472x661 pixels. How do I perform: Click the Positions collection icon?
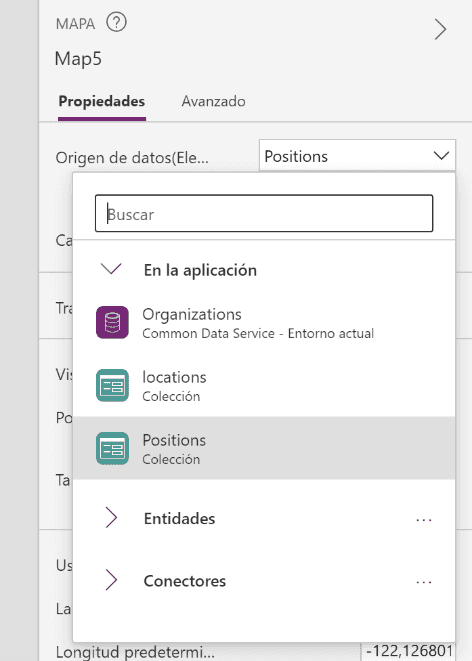point(112,448)
